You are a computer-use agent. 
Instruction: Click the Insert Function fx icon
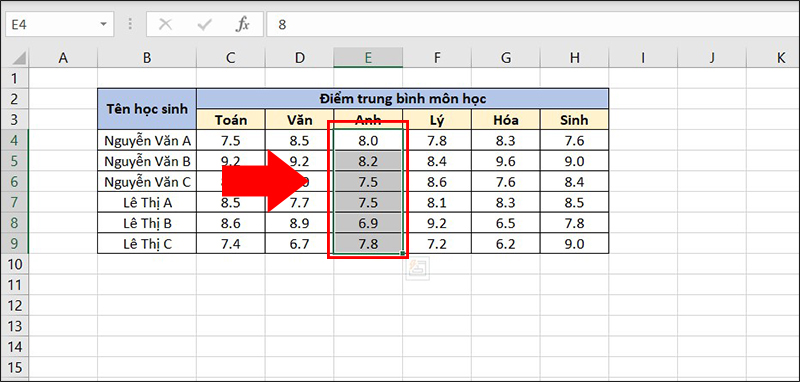tap(242, 24)
